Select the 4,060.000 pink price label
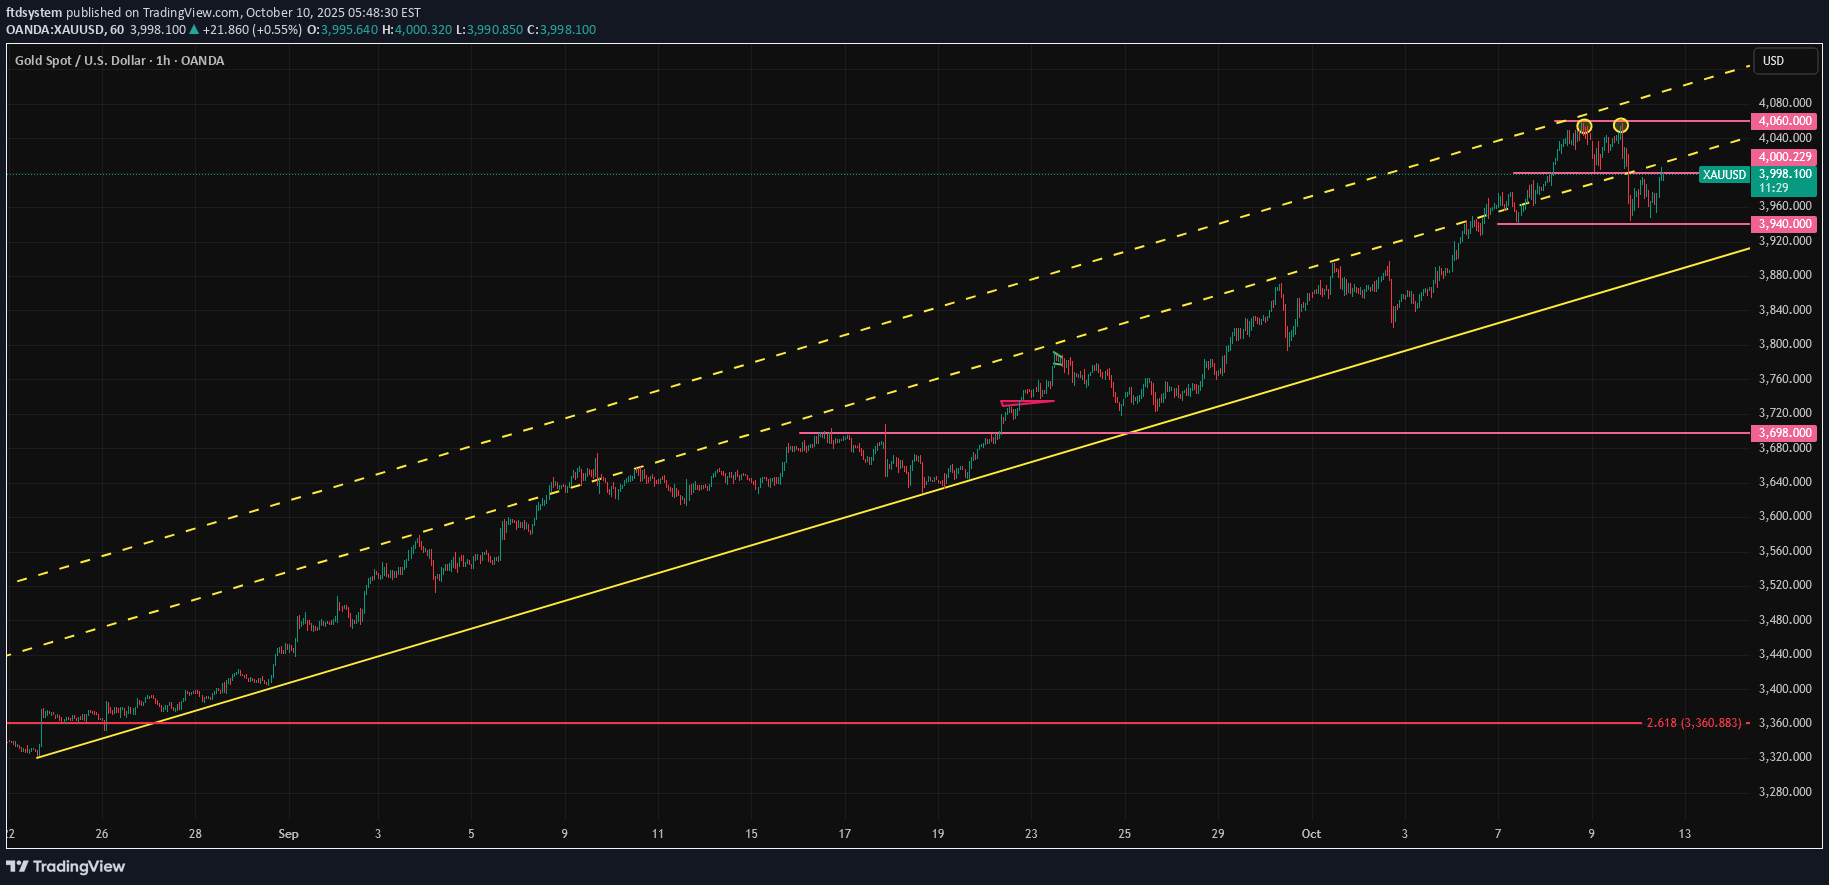1829x885 pixels. point(1785,121)
